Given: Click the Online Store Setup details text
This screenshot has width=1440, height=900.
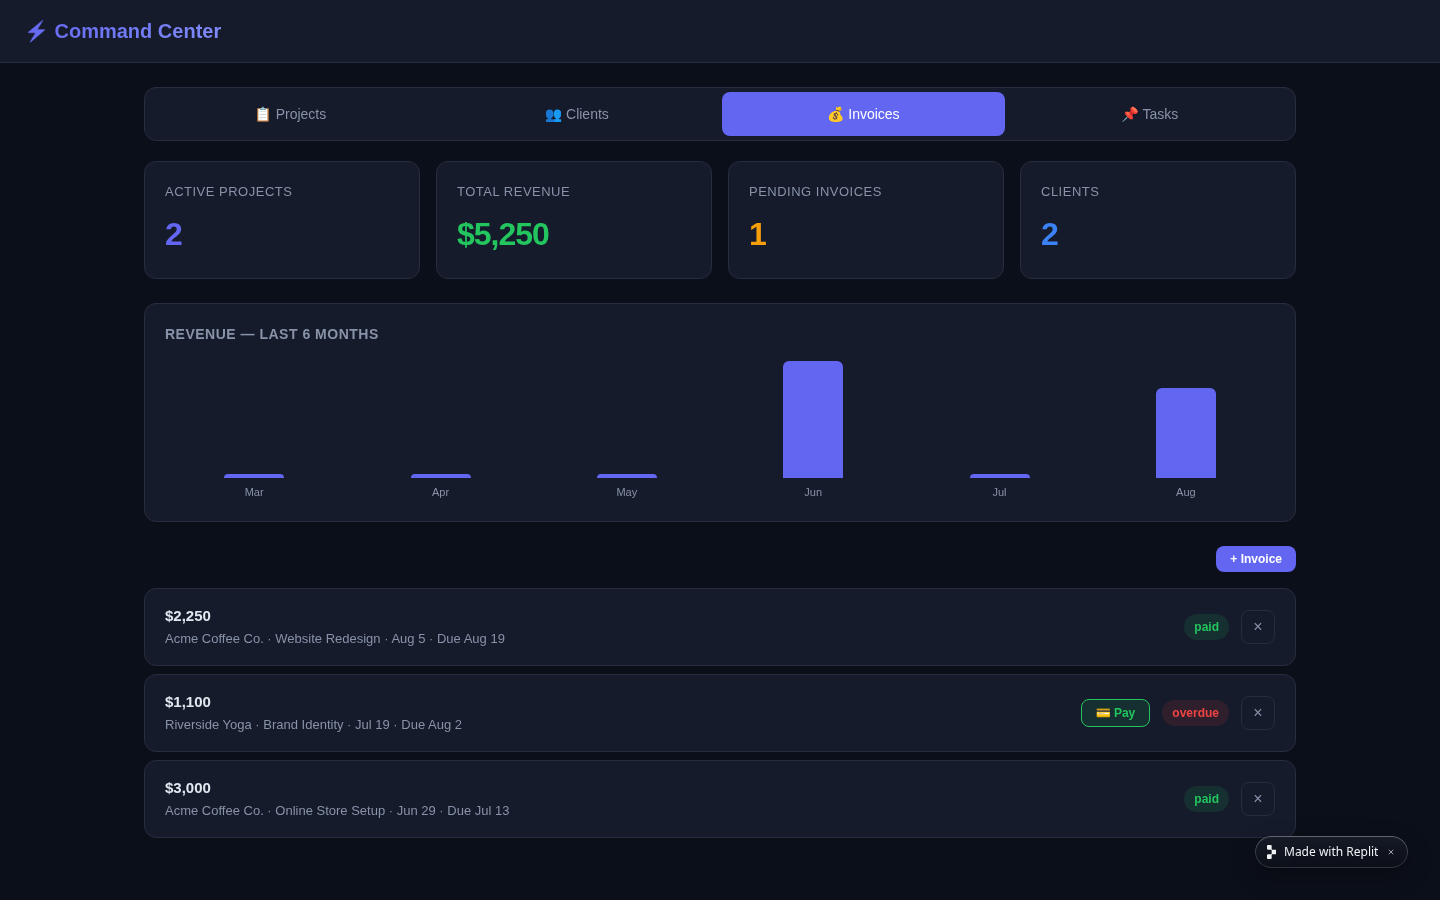Looking at the screenshot, I should click(x=337, y=811).
